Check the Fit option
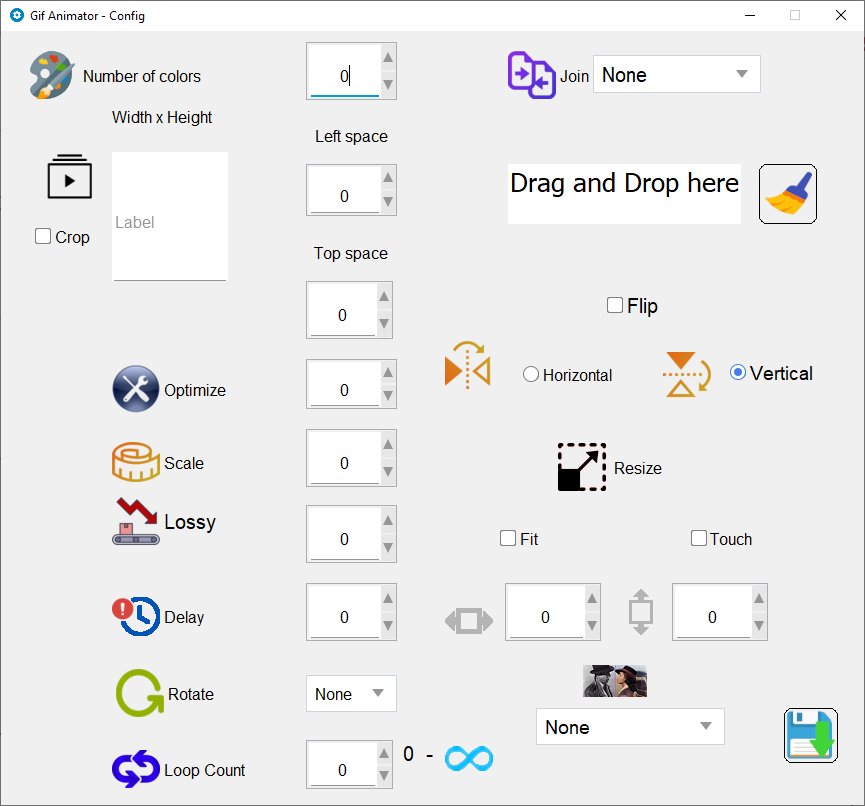Image resolution: width=865 pixels, height=806 pixels. (508, 538)
